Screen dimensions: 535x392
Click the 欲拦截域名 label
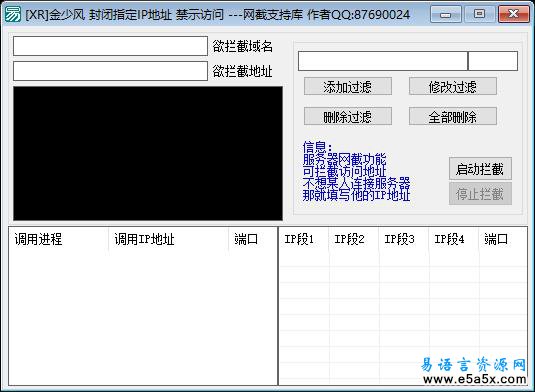[243, 46]
